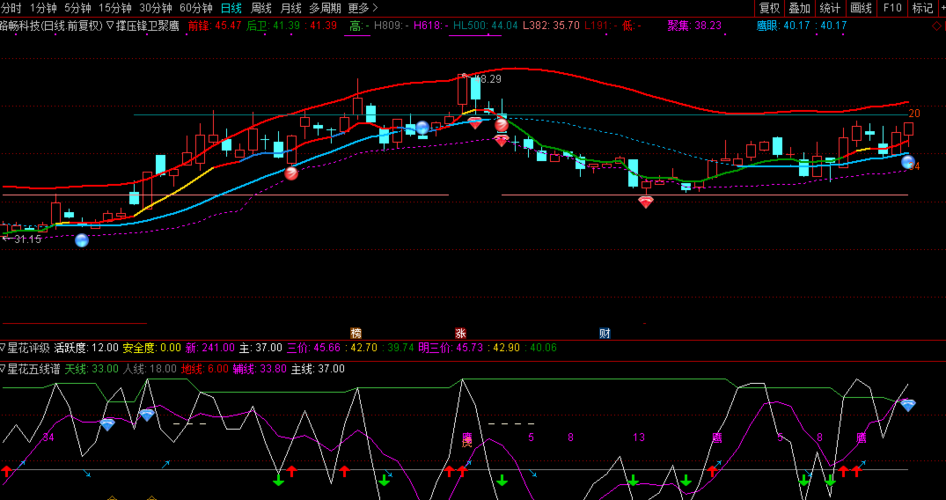Image resolution: width=946 pixels, height=500 pixels.
Task: Switch to the 60分钟 period tab
Action: point(196,8)
